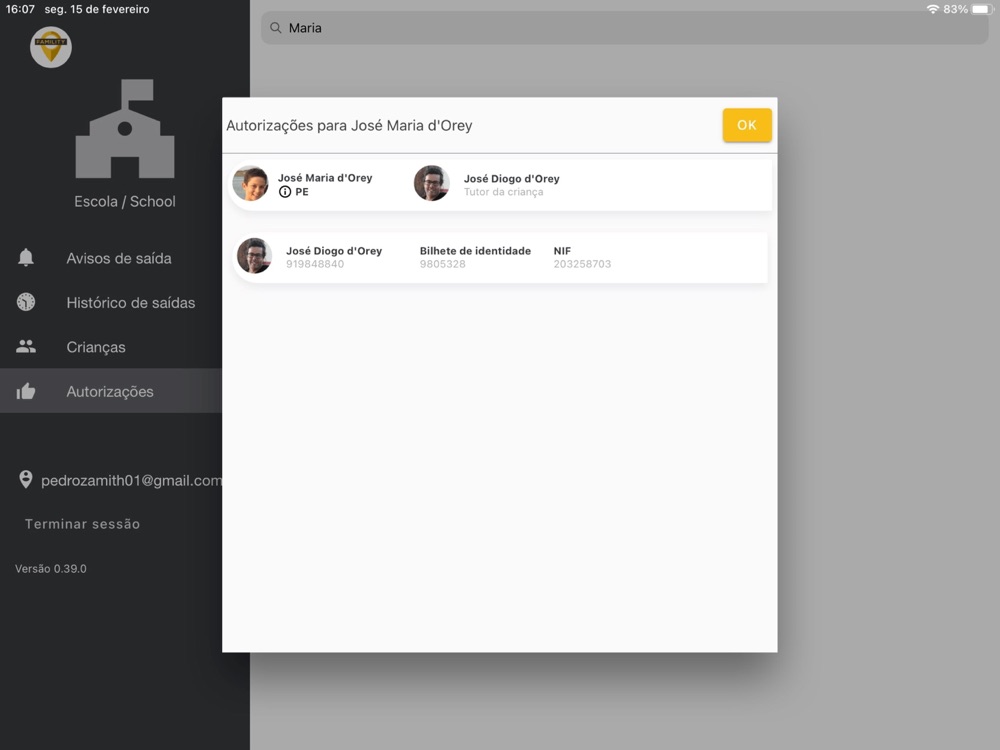
Task: Click the NIF label
Action: 562,251
